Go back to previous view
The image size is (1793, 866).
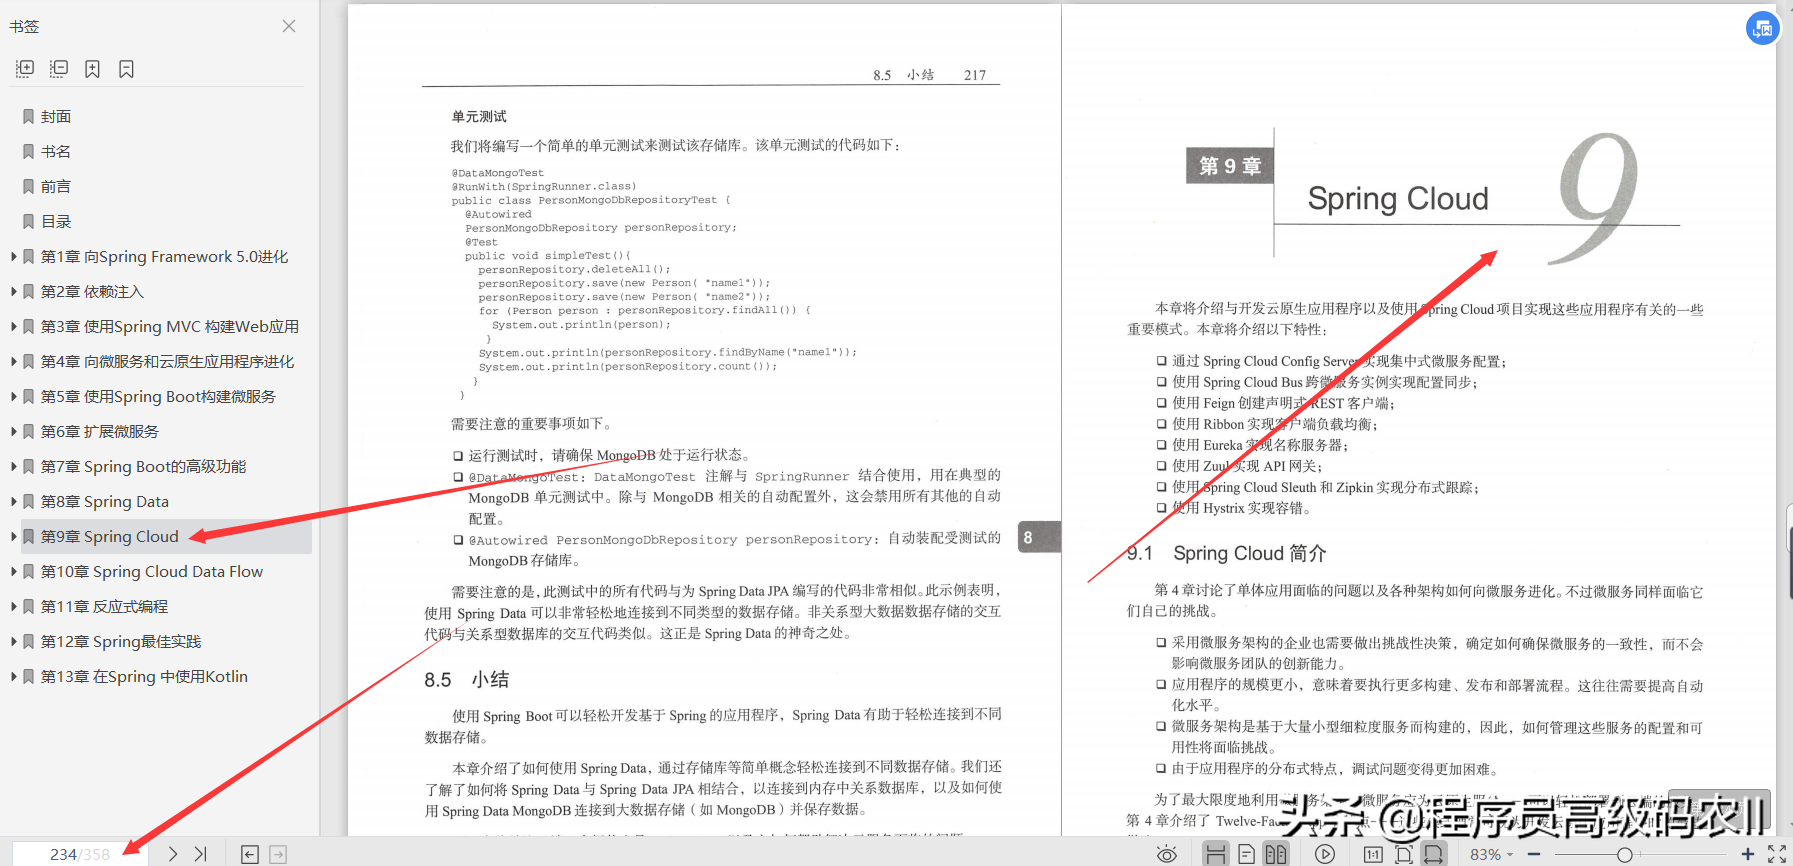250,854
